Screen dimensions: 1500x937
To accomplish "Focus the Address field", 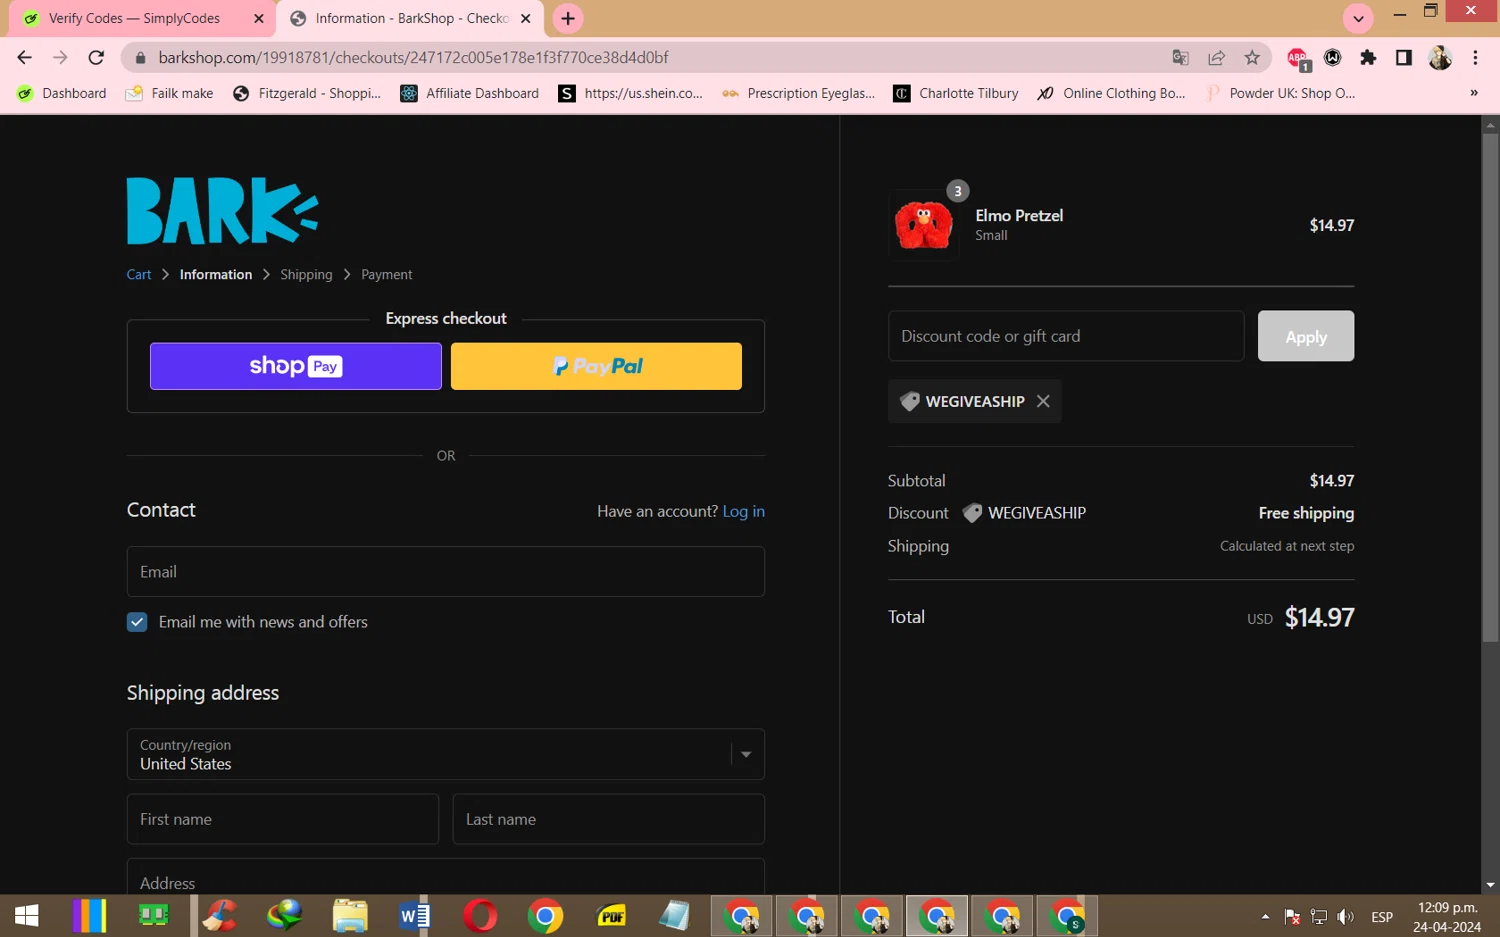I will click(x=446, y=877).
